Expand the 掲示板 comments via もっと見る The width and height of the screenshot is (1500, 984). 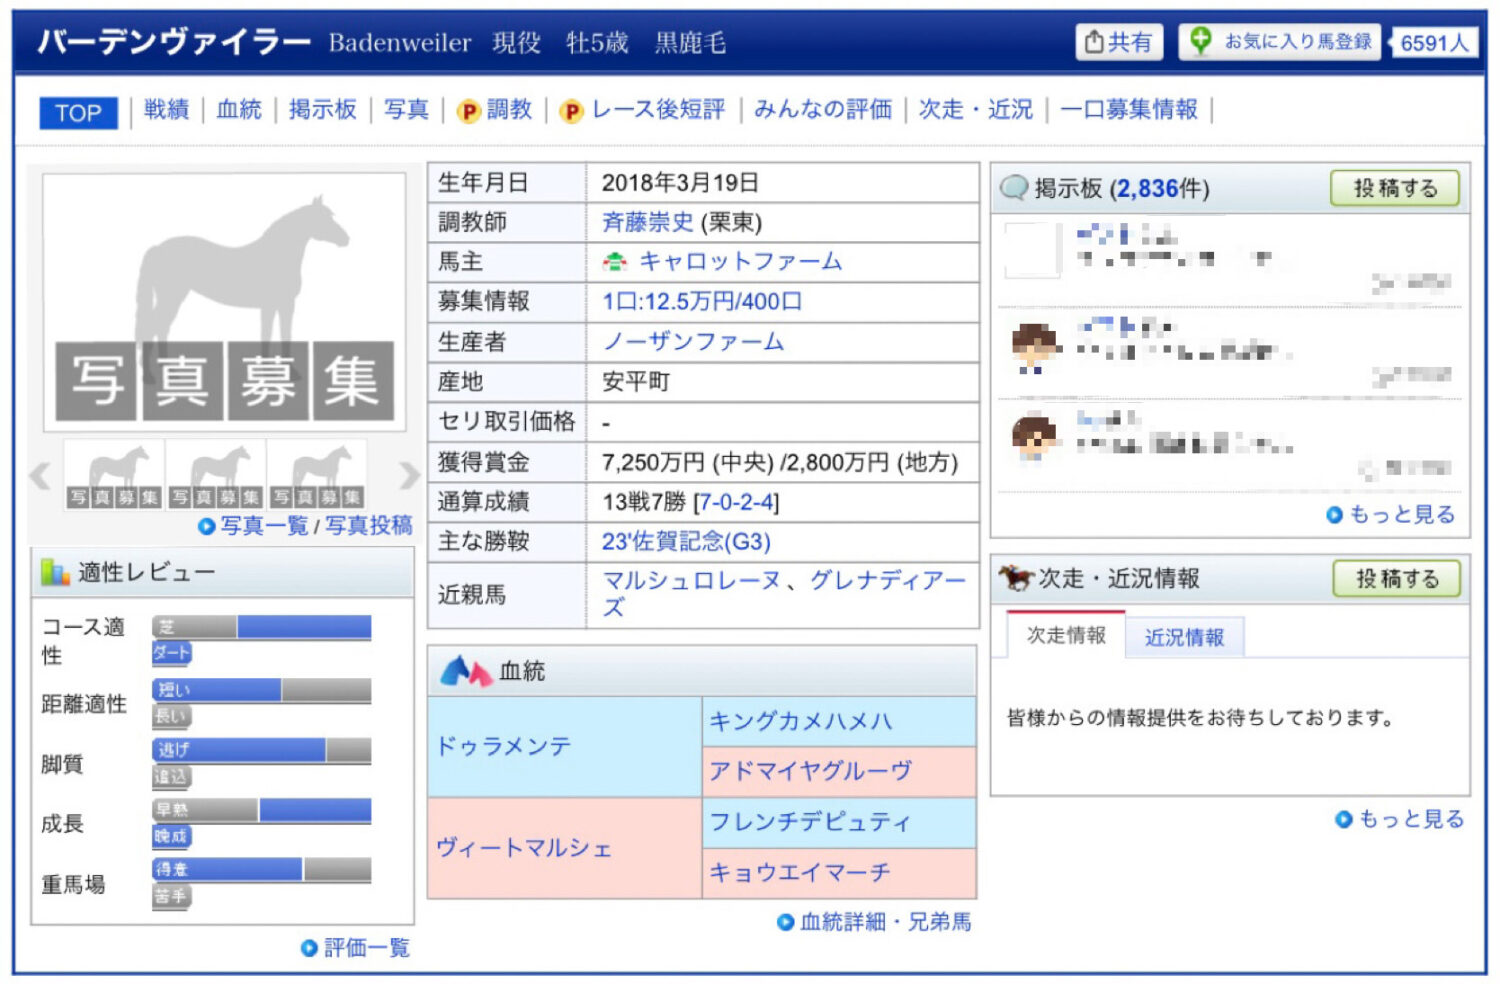(1394, 514)
